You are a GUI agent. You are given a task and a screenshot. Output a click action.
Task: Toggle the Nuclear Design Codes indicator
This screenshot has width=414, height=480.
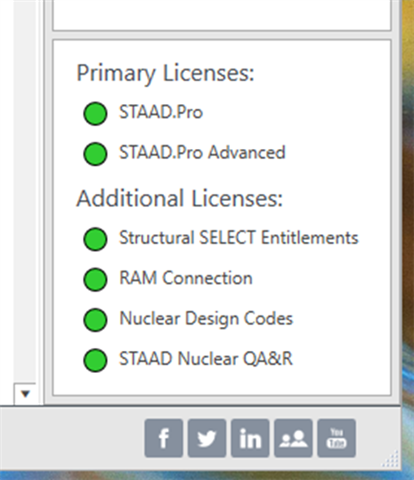tap(95, 320)
